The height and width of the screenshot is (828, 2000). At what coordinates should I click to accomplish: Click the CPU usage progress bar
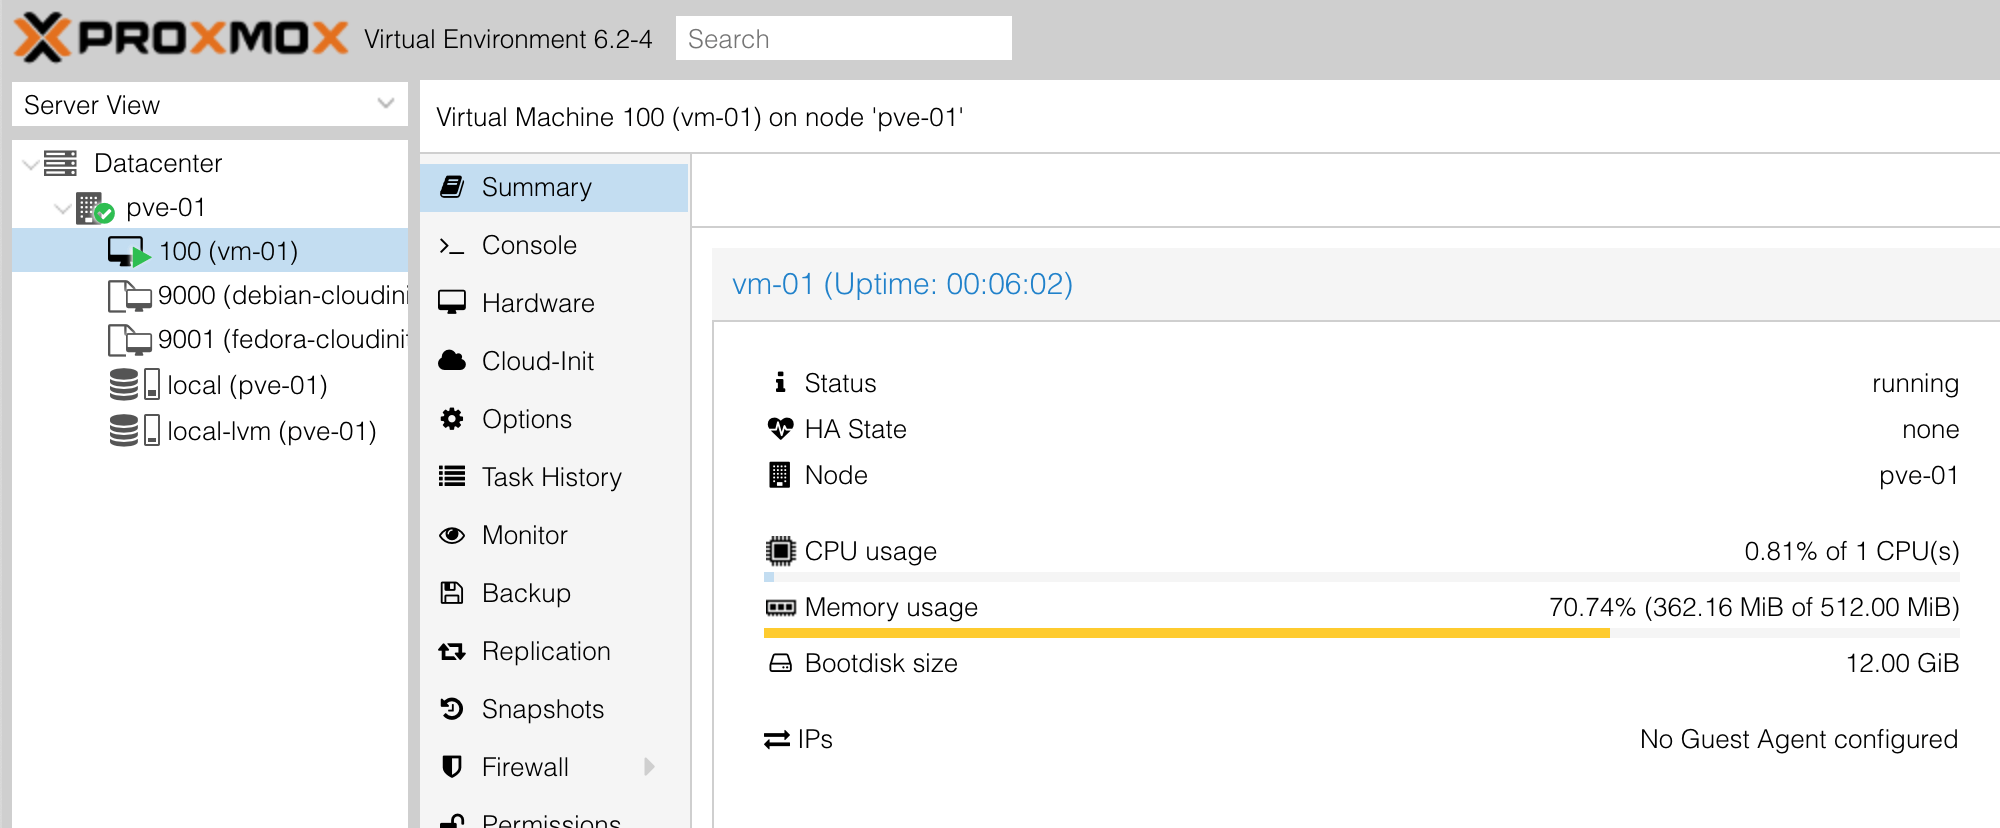1361,577
